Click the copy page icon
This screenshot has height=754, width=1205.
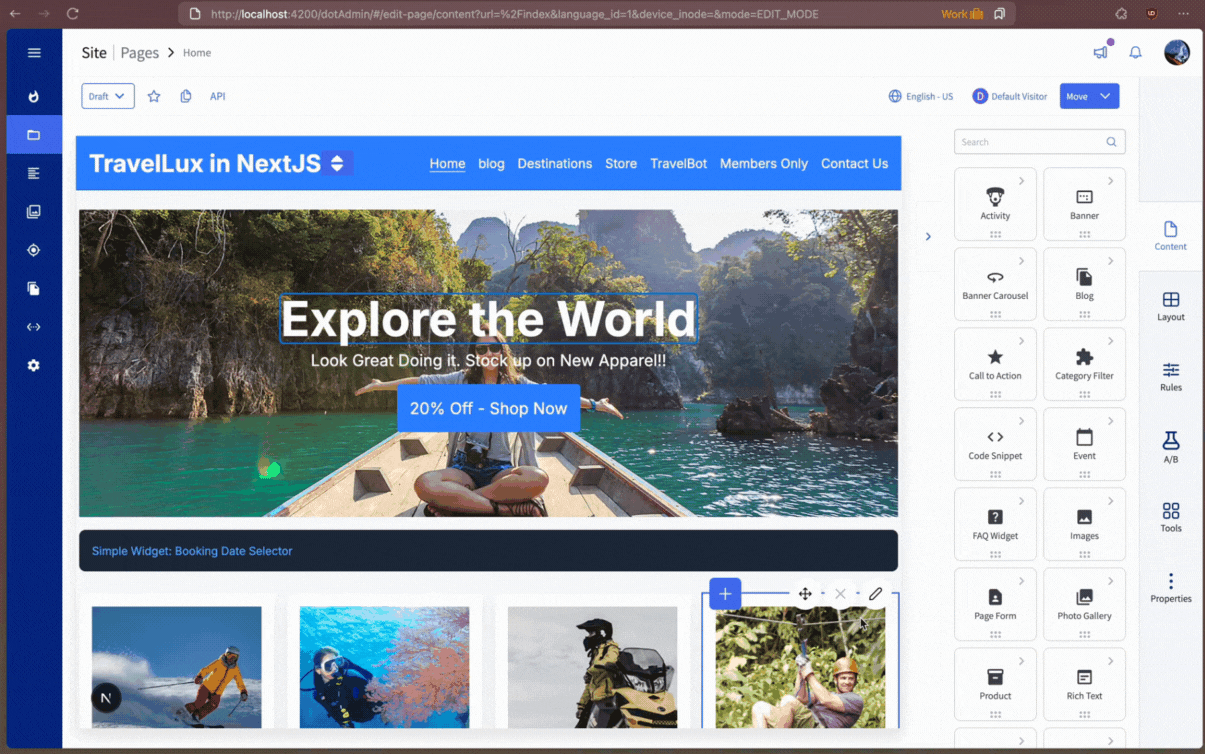point(186,97)
